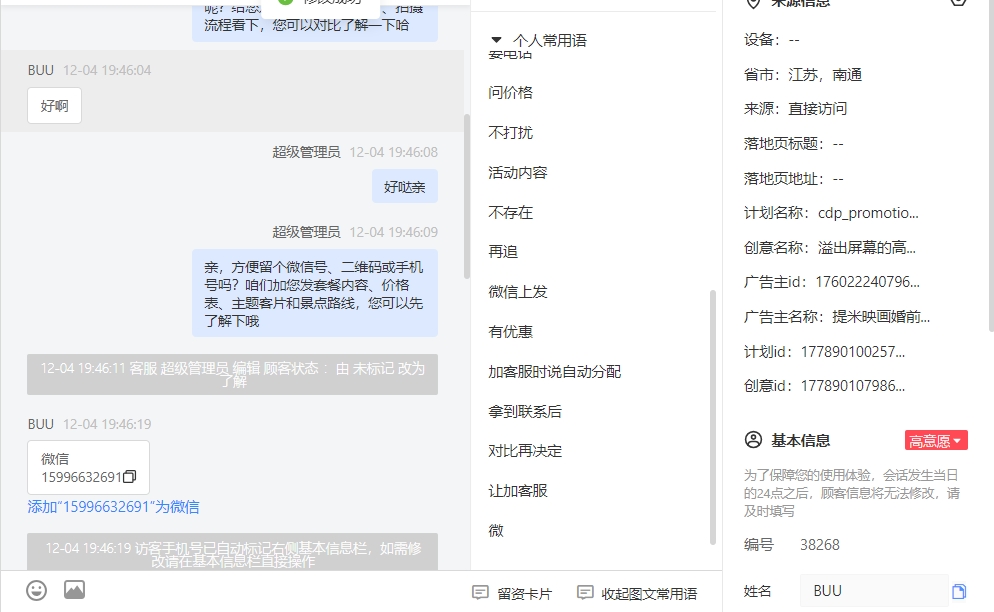994x612 pixels.
Task: Click the 好啊 message bubble from BUU
Action: click(x=55, y=105)
